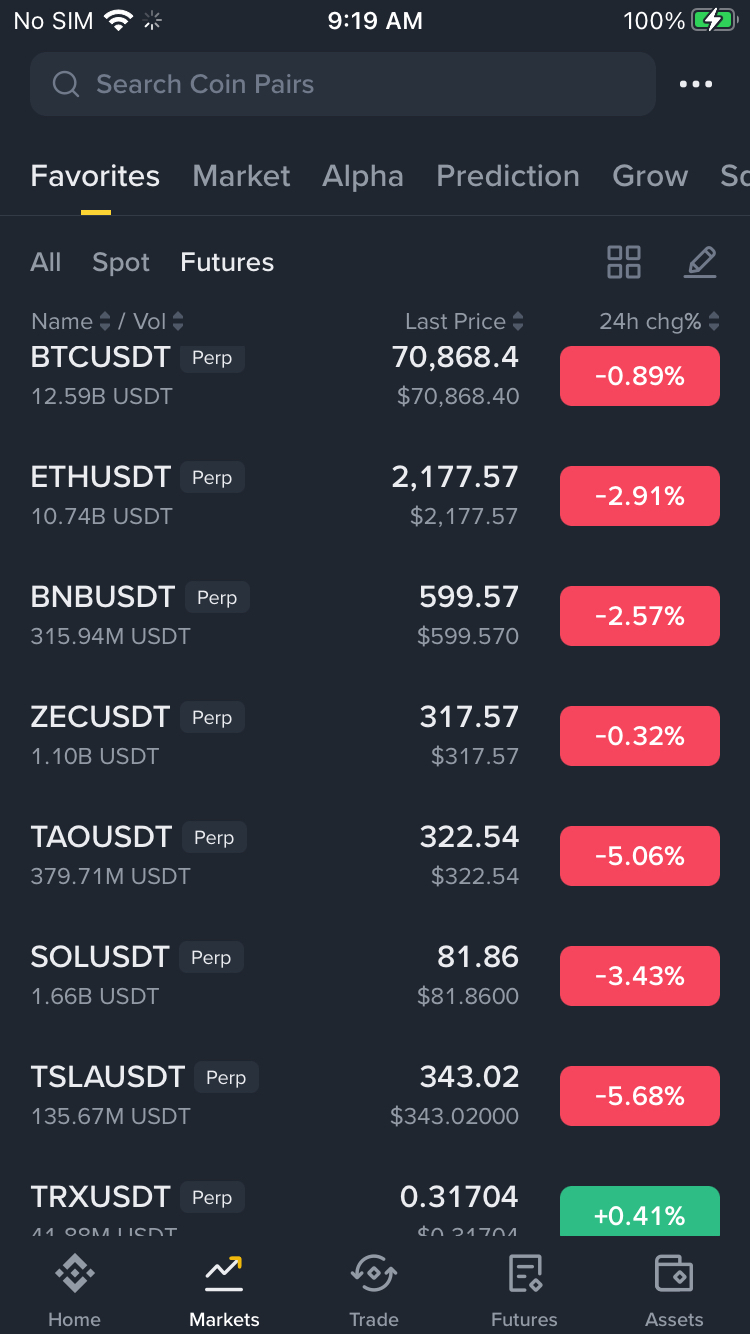Tap the edit favorites pencil icon
750x1334 pixels.
[x=700, y=262]
